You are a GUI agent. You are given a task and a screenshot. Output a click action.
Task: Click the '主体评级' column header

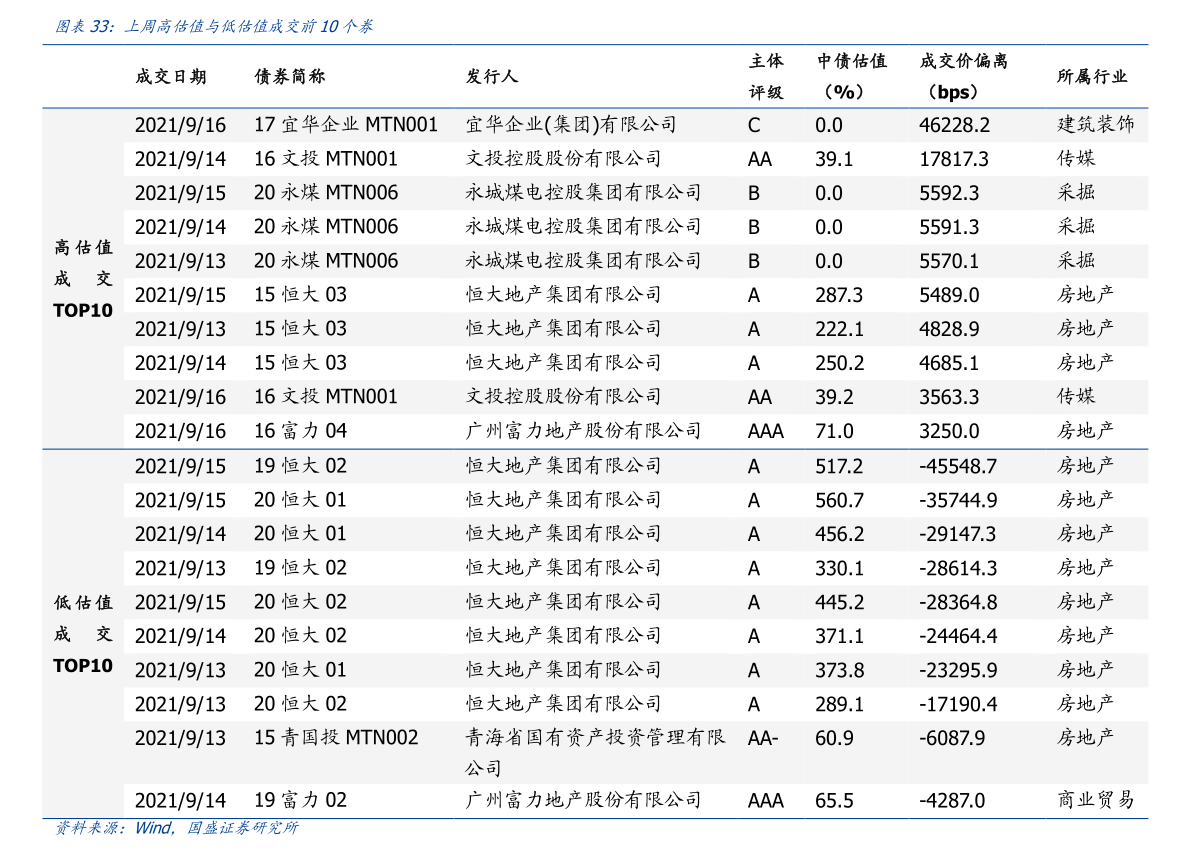pyautogui.click(x=766, y=77)
